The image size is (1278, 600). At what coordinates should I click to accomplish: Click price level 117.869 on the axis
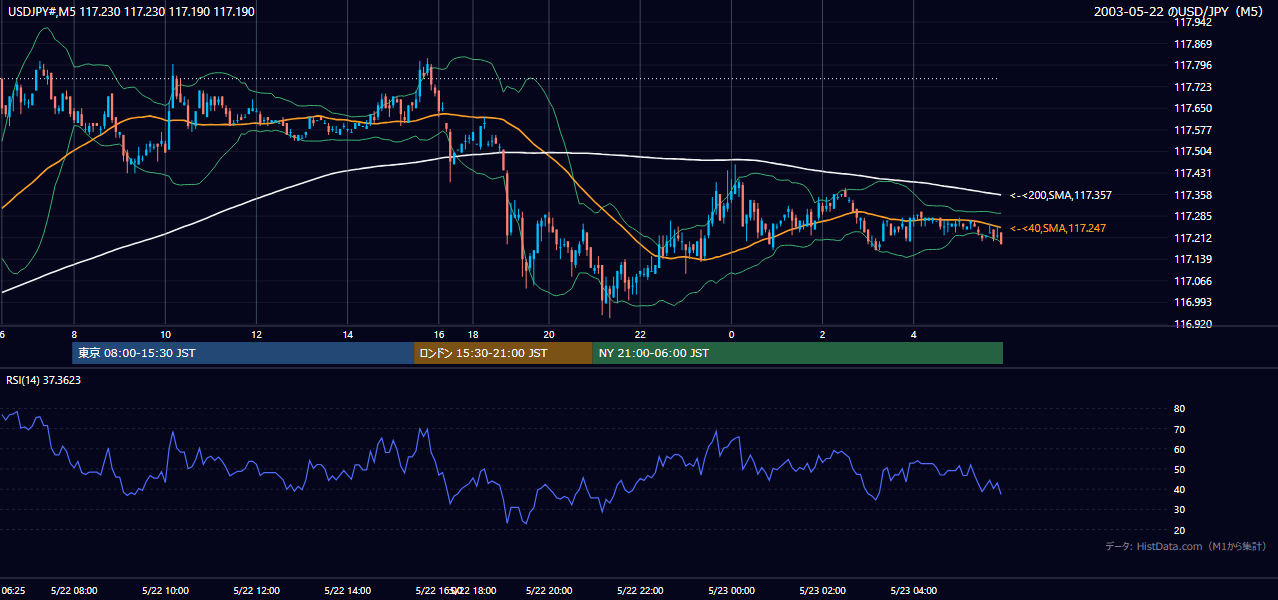[x=1192, y=44]
